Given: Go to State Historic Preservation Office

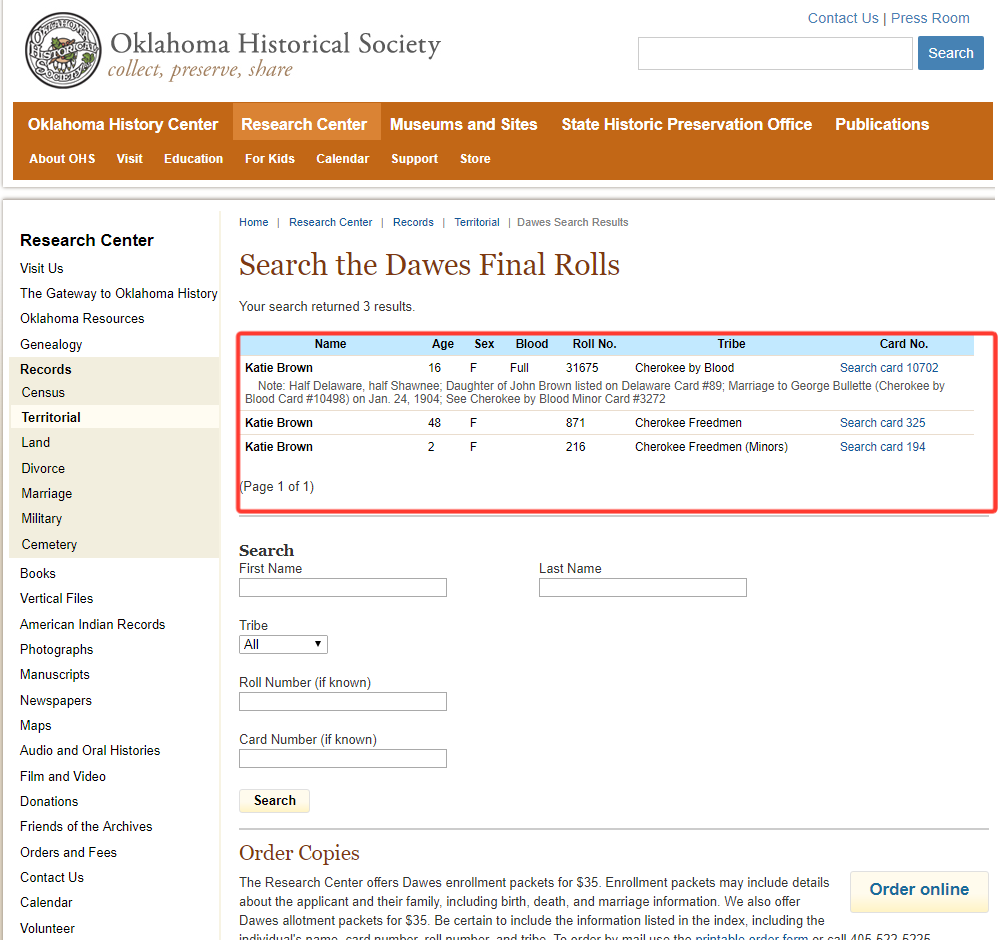Looking at the screenshot, I should pos(686,124).
